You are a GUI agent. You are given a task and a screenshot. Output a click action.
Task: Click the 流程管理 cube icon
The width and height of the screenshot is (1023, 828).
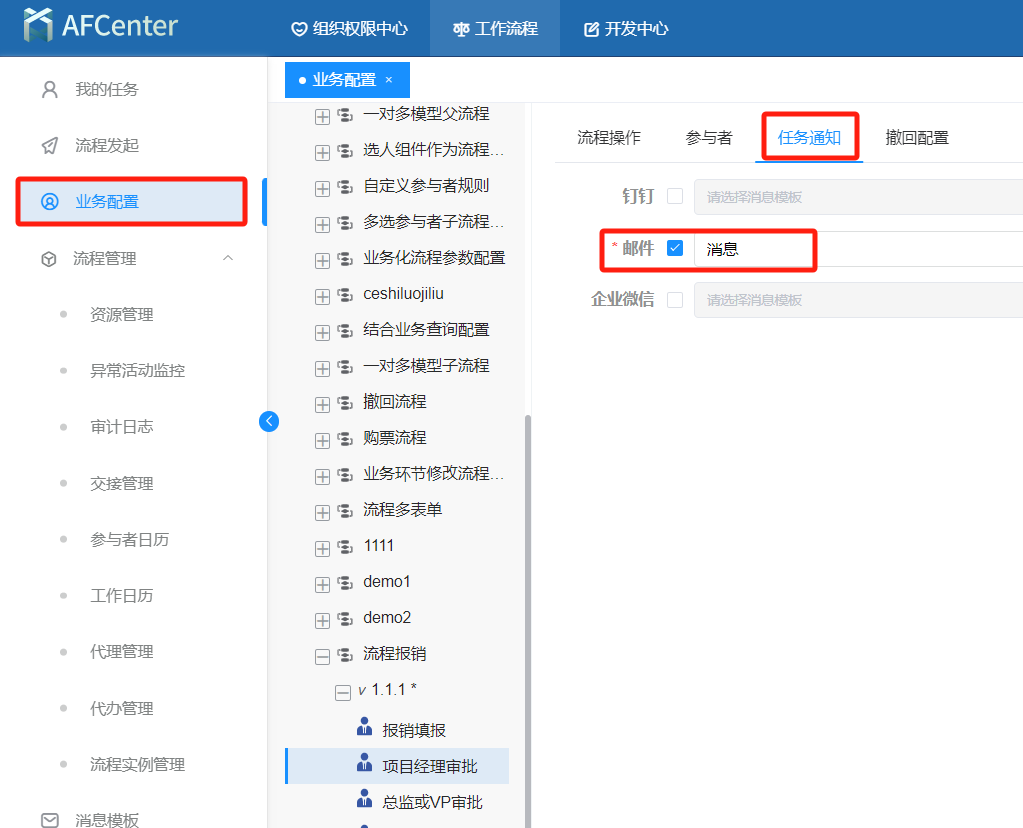48,259
